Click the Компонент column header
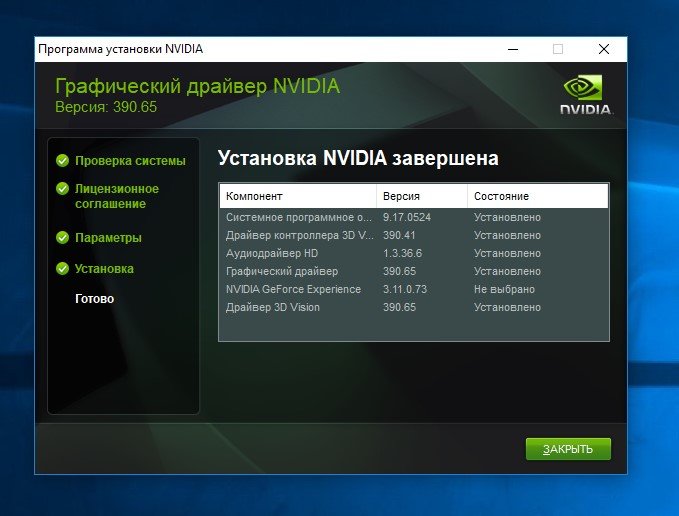 tap(298, 196)
